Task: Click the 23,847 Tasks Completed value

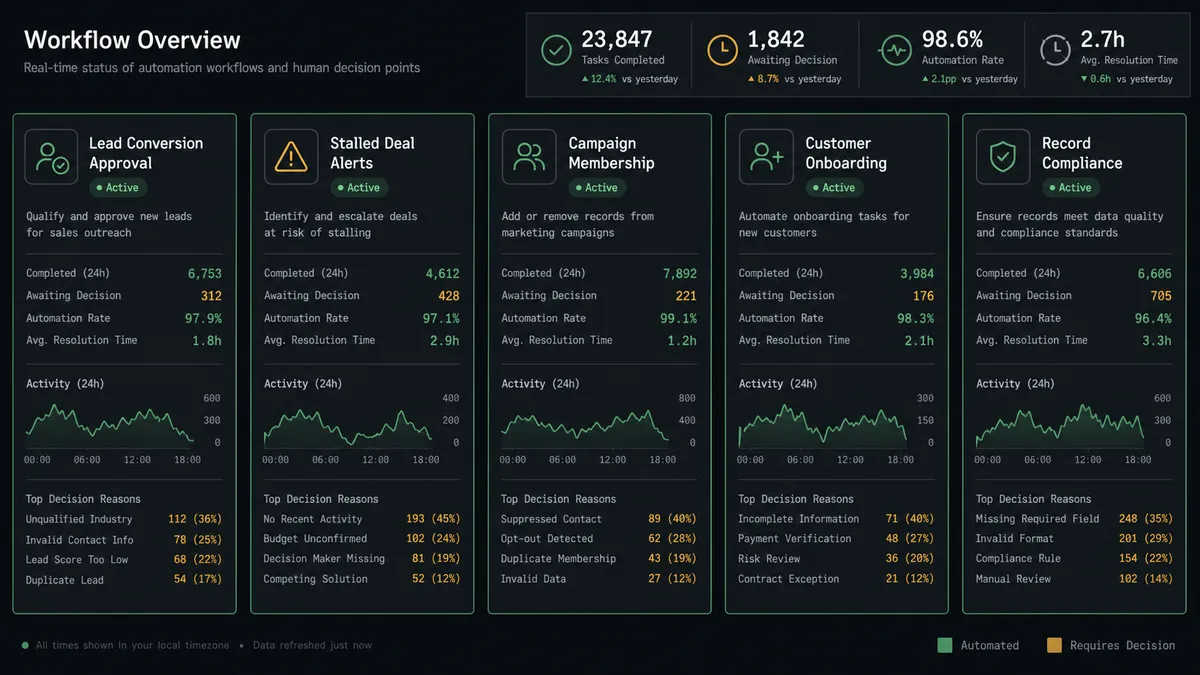Action: 617,40
